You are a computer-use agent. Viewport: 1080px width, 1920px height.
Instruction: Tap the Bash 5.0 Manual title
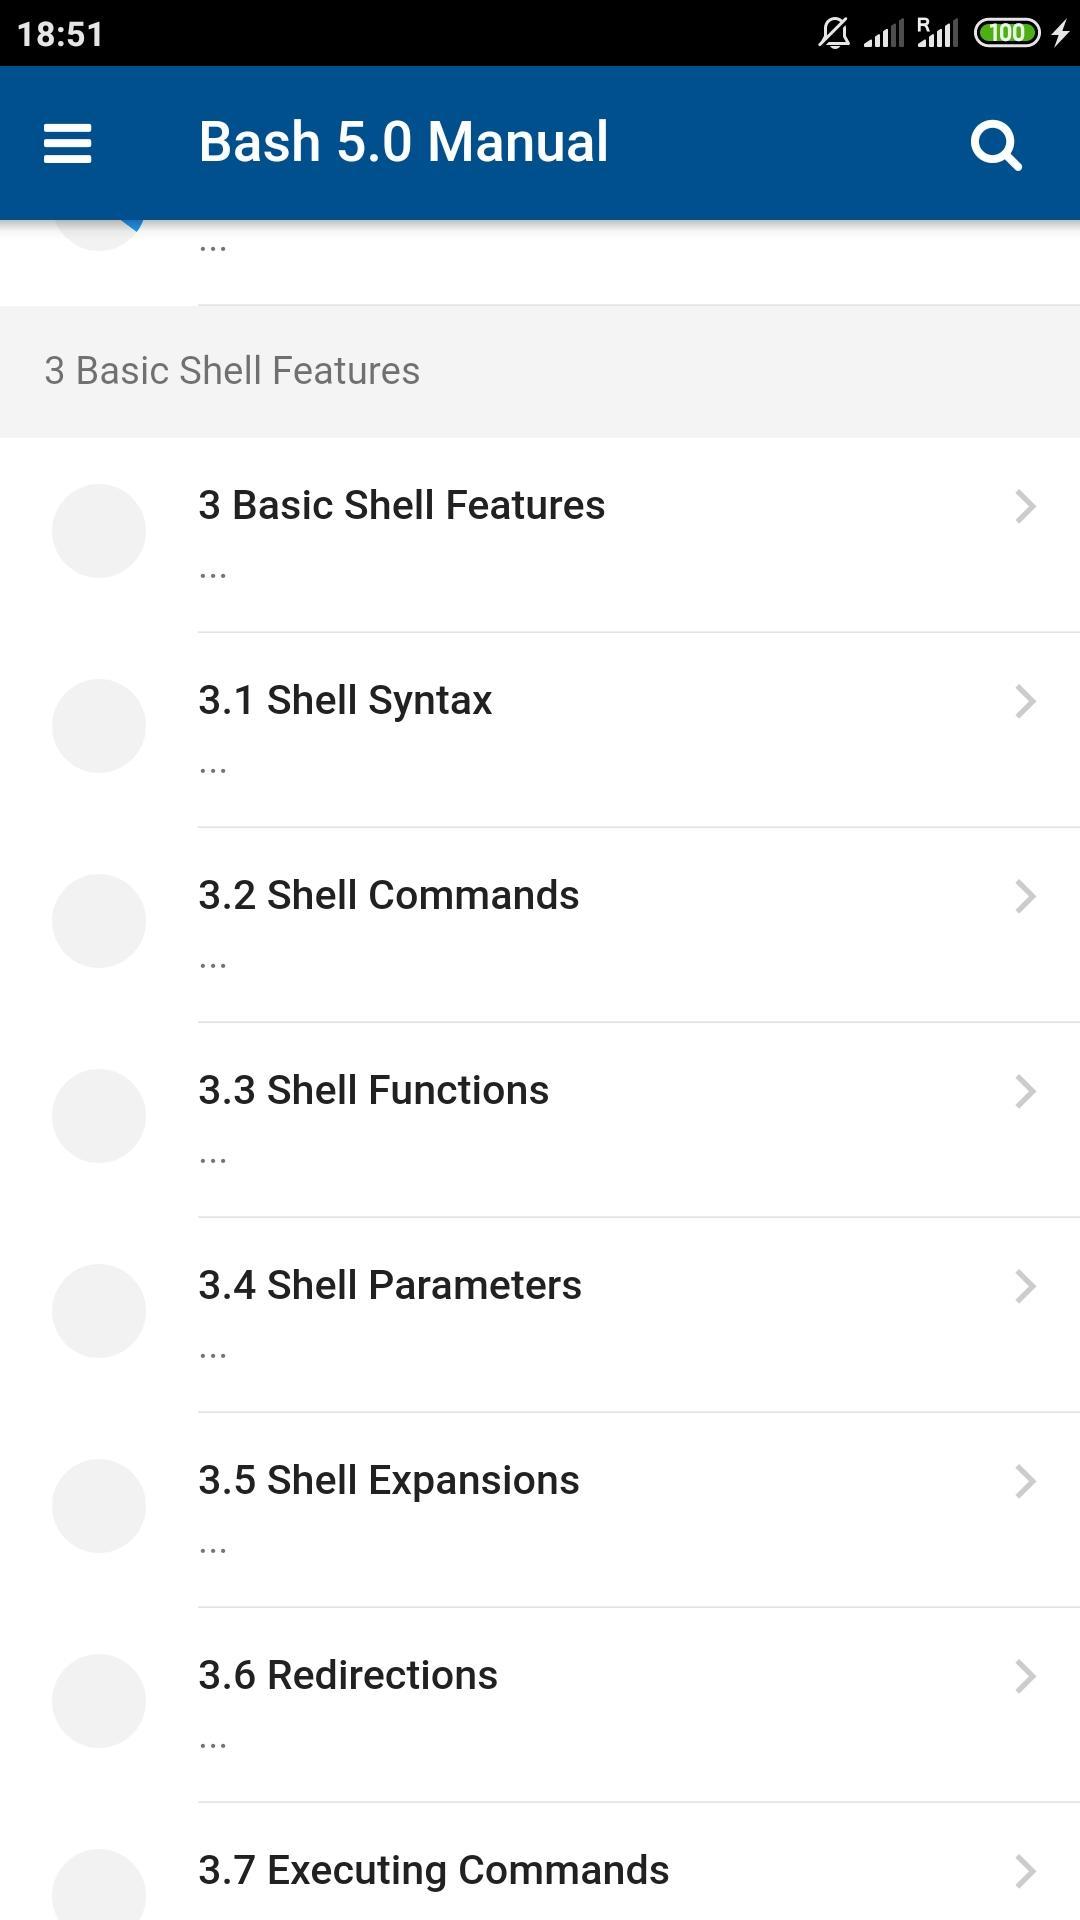pyautogui.click(x=403, y=142)
